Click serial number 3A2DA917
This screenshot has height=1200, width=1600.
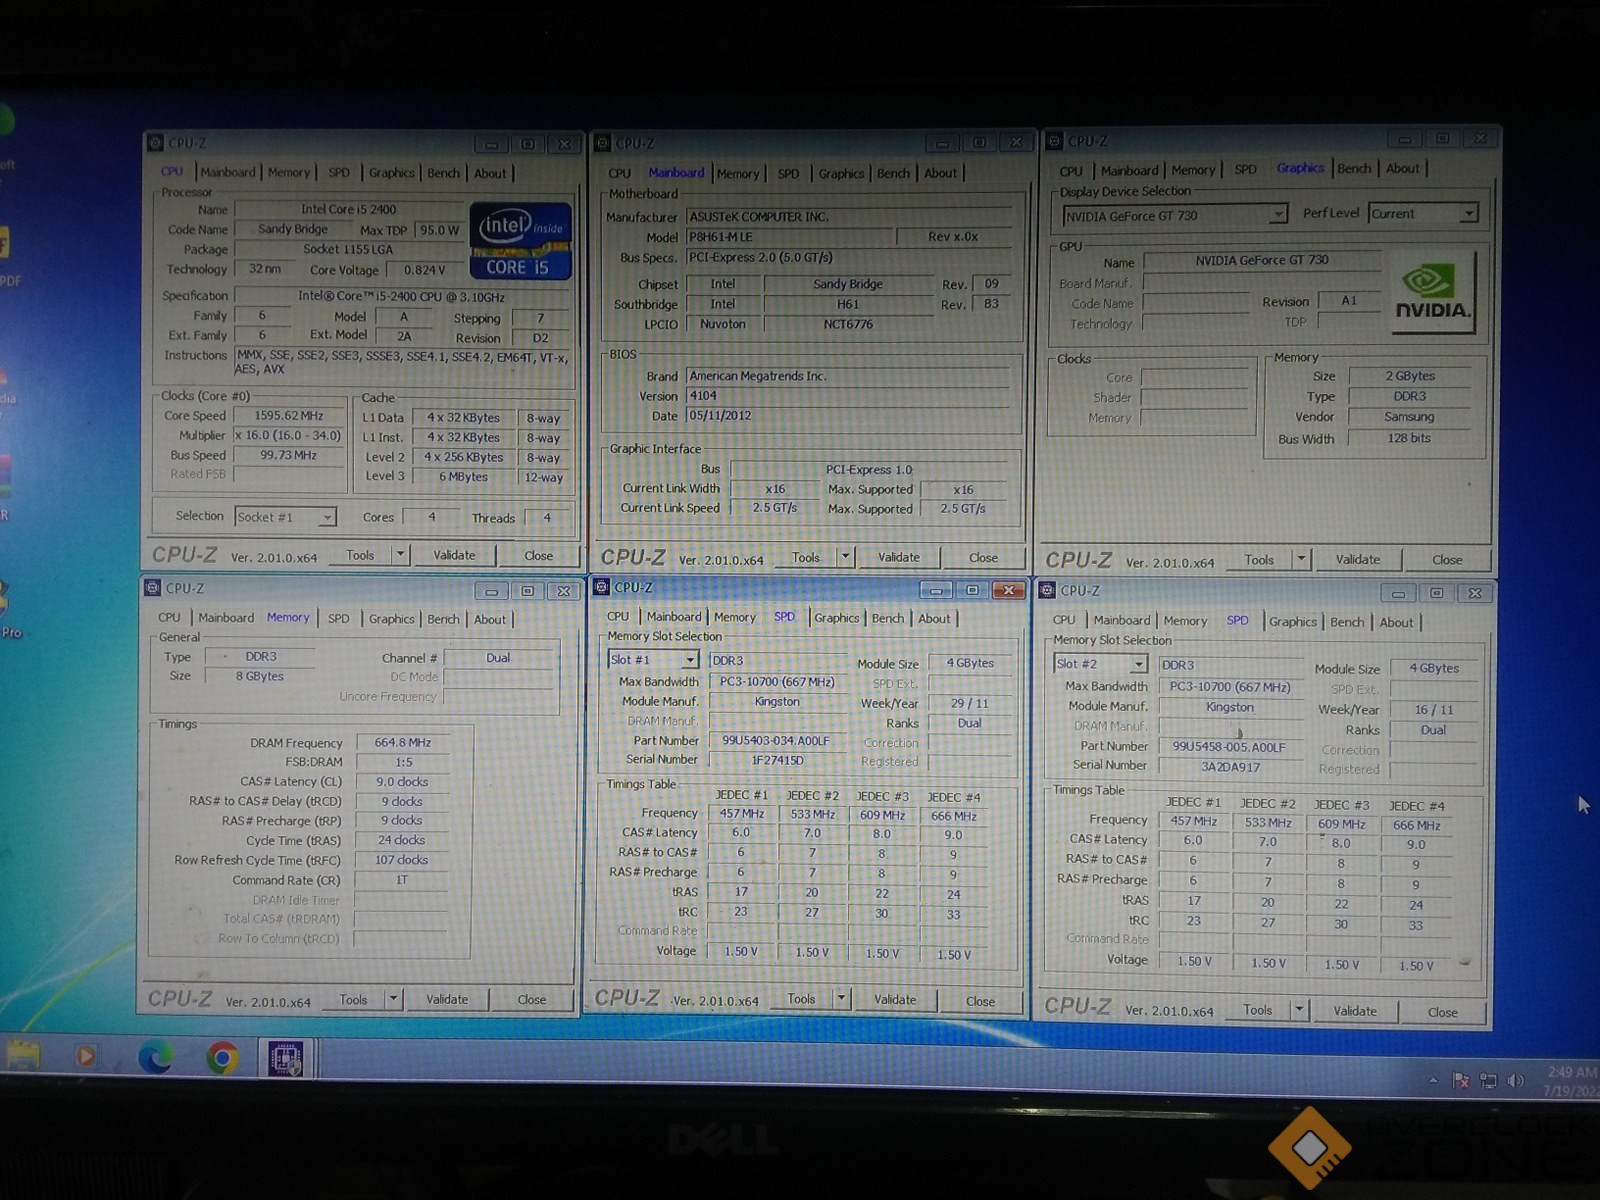pyautogui.click(x=1231, y=767)
